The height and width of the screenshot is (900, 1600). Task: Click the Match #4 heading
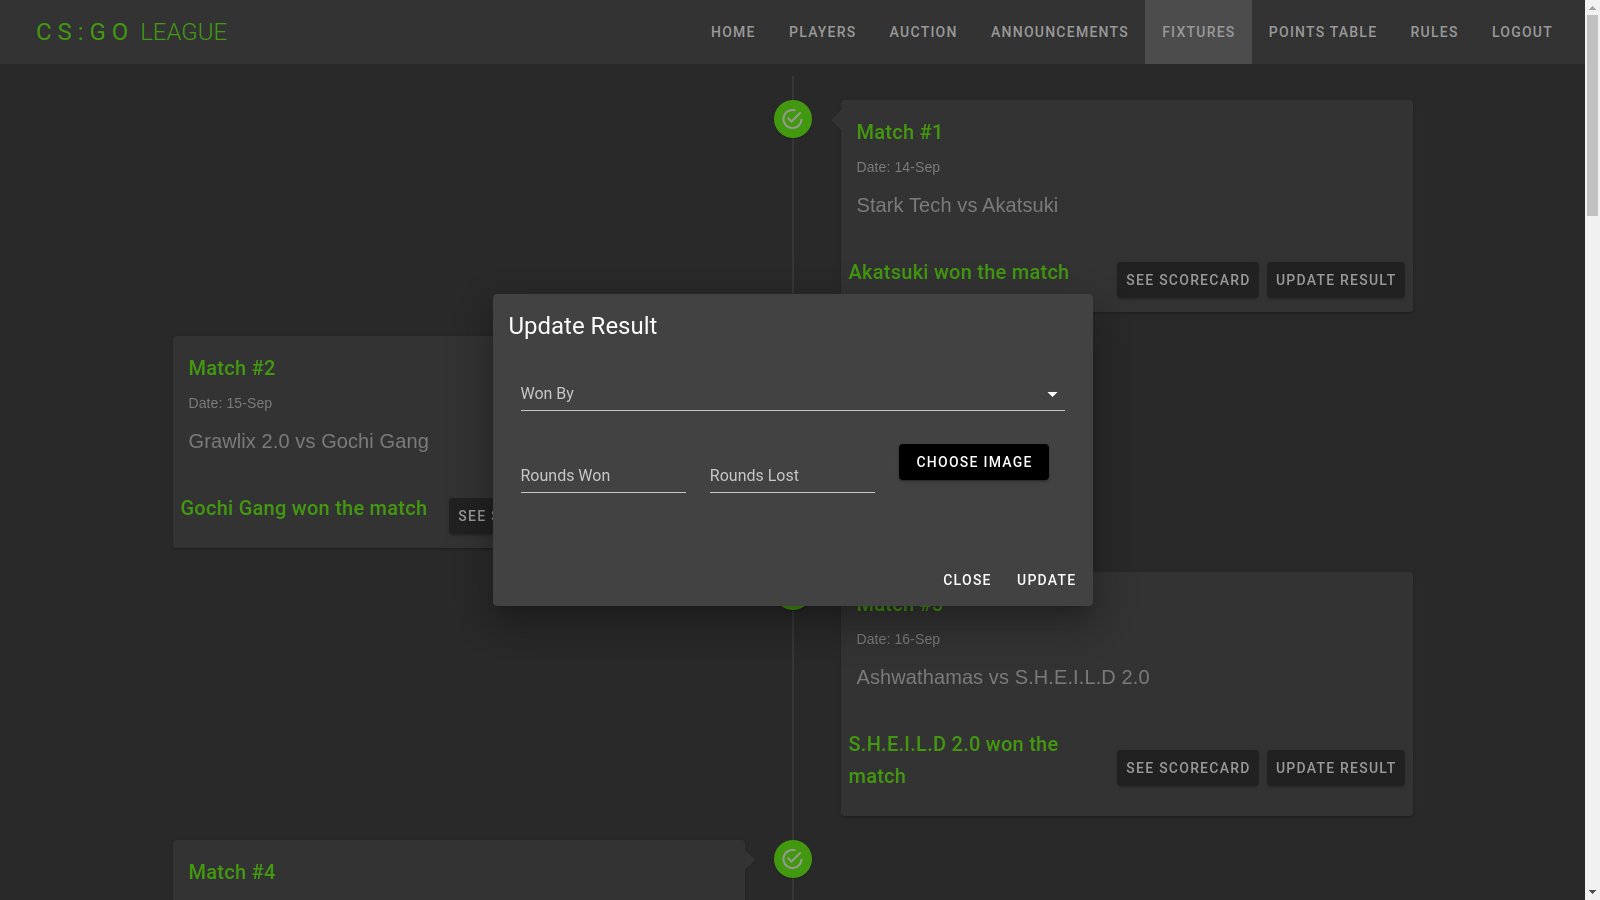point(232,872)
